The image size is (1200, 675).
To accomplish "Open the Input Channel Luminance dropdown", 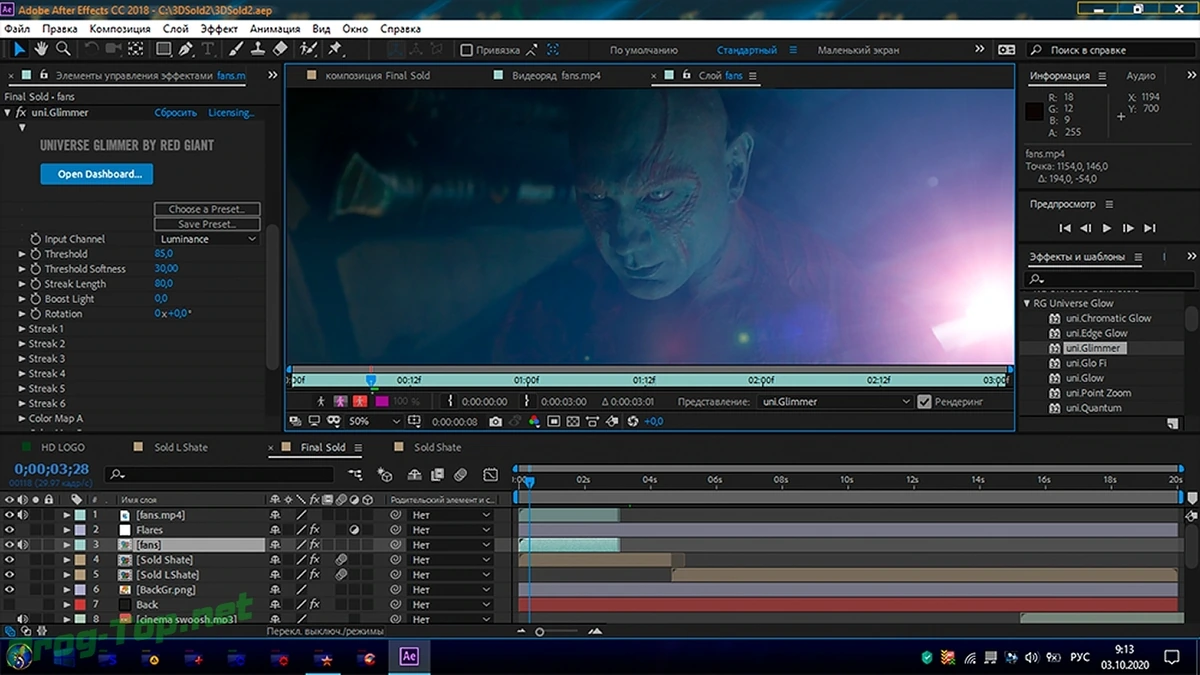I will (207, 239).
